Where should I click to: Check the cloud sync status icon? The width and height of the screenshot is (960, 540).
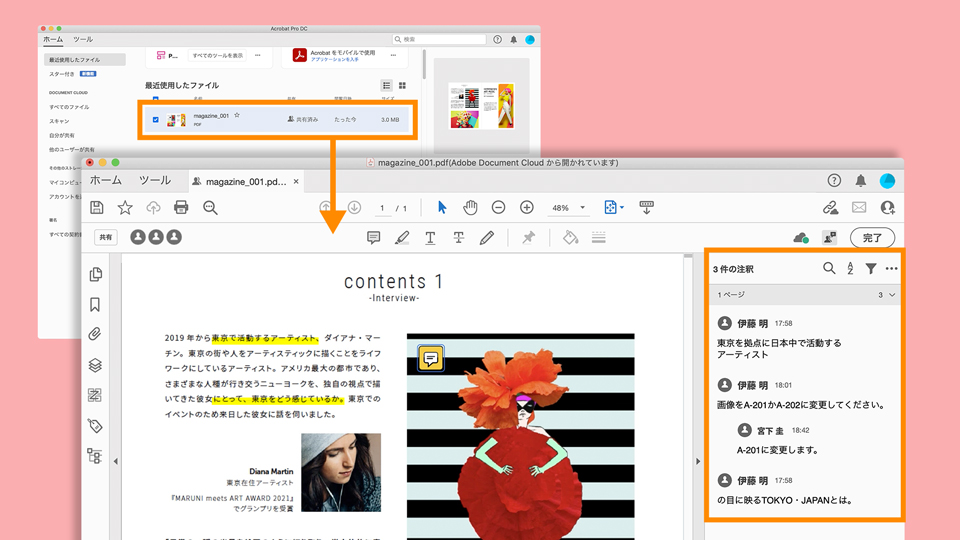coord(801,238)
